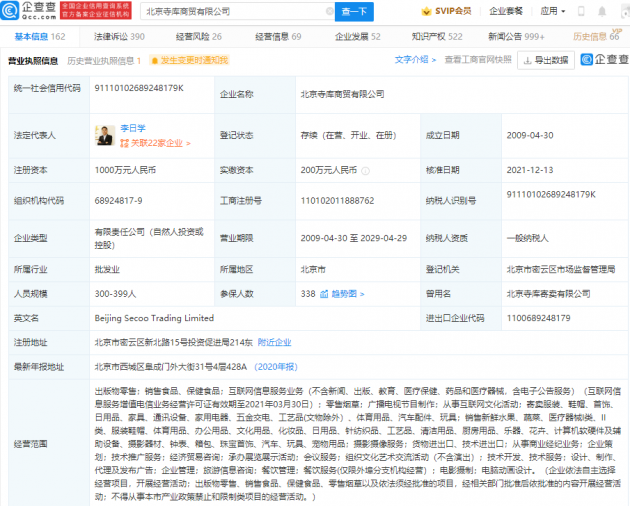Select registered capital 1000万元人民币

click(x=125, y=170)
